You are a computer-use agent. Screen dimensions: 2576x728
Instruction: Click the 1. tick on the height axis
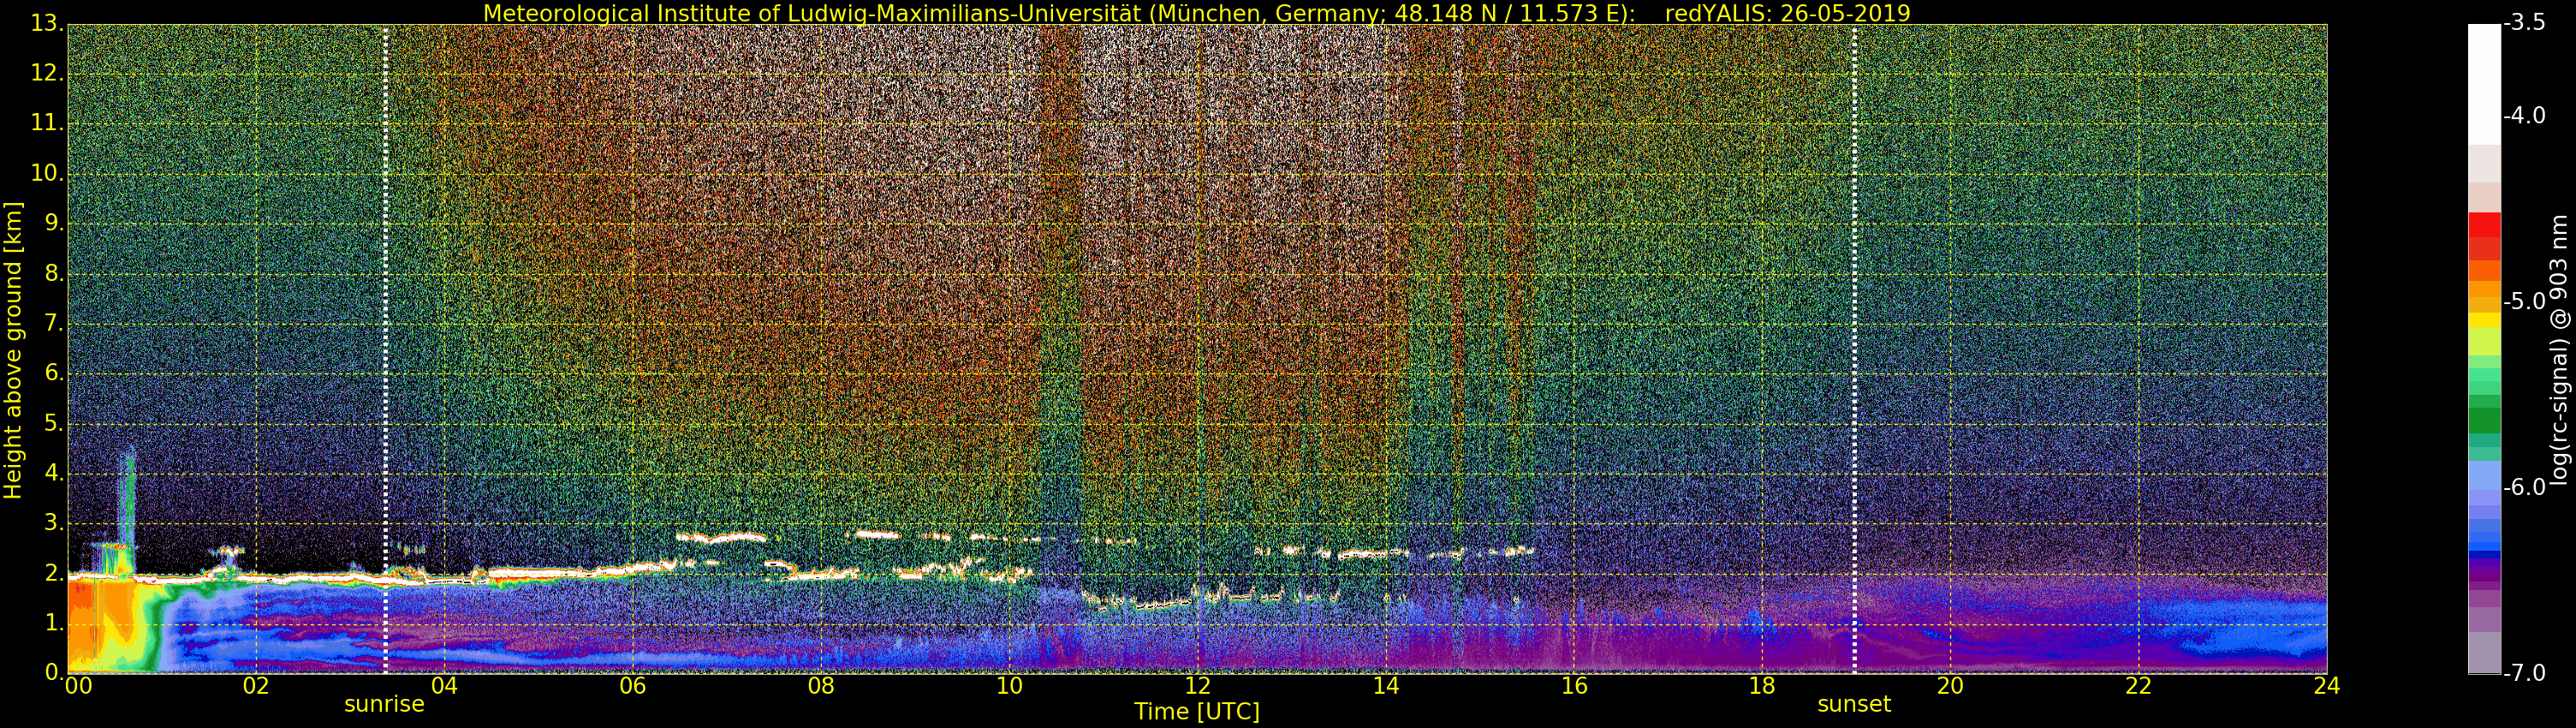click(x=54, y=623)
